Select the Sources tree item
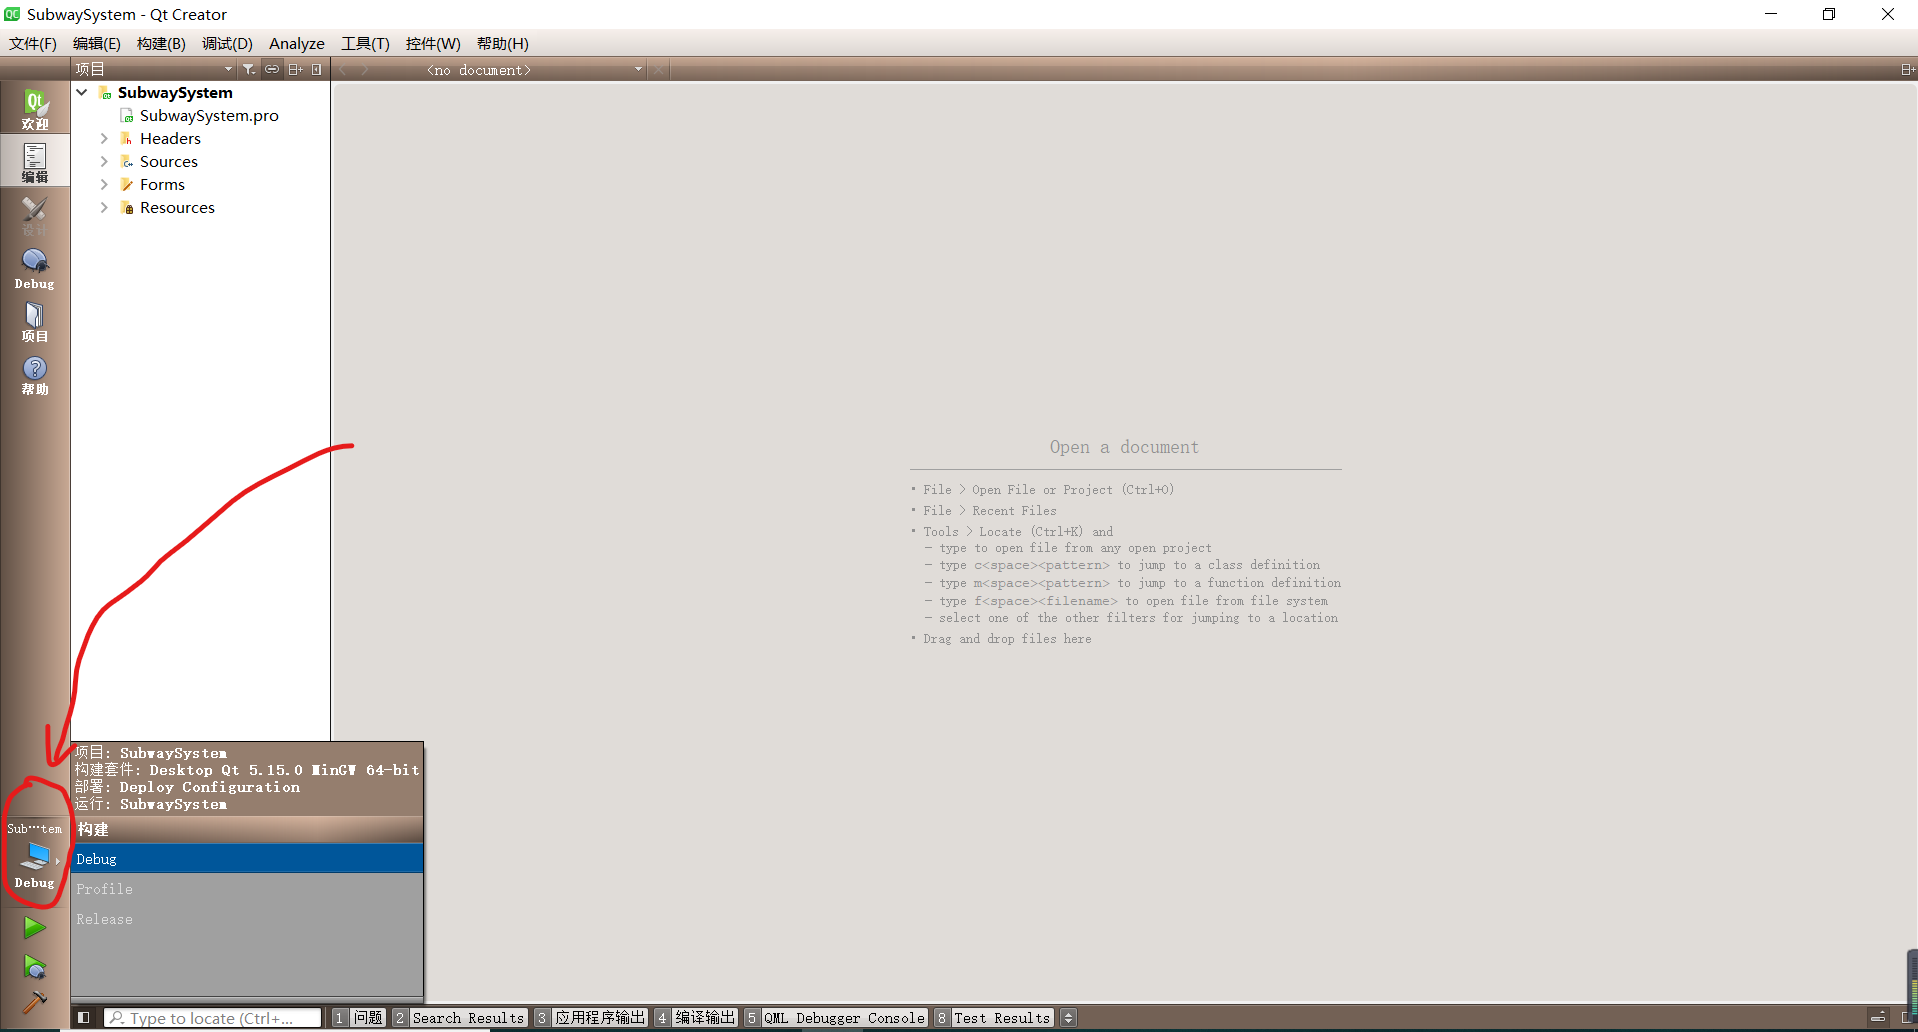Viewport: 1918px width, 1032px height. 168,161
